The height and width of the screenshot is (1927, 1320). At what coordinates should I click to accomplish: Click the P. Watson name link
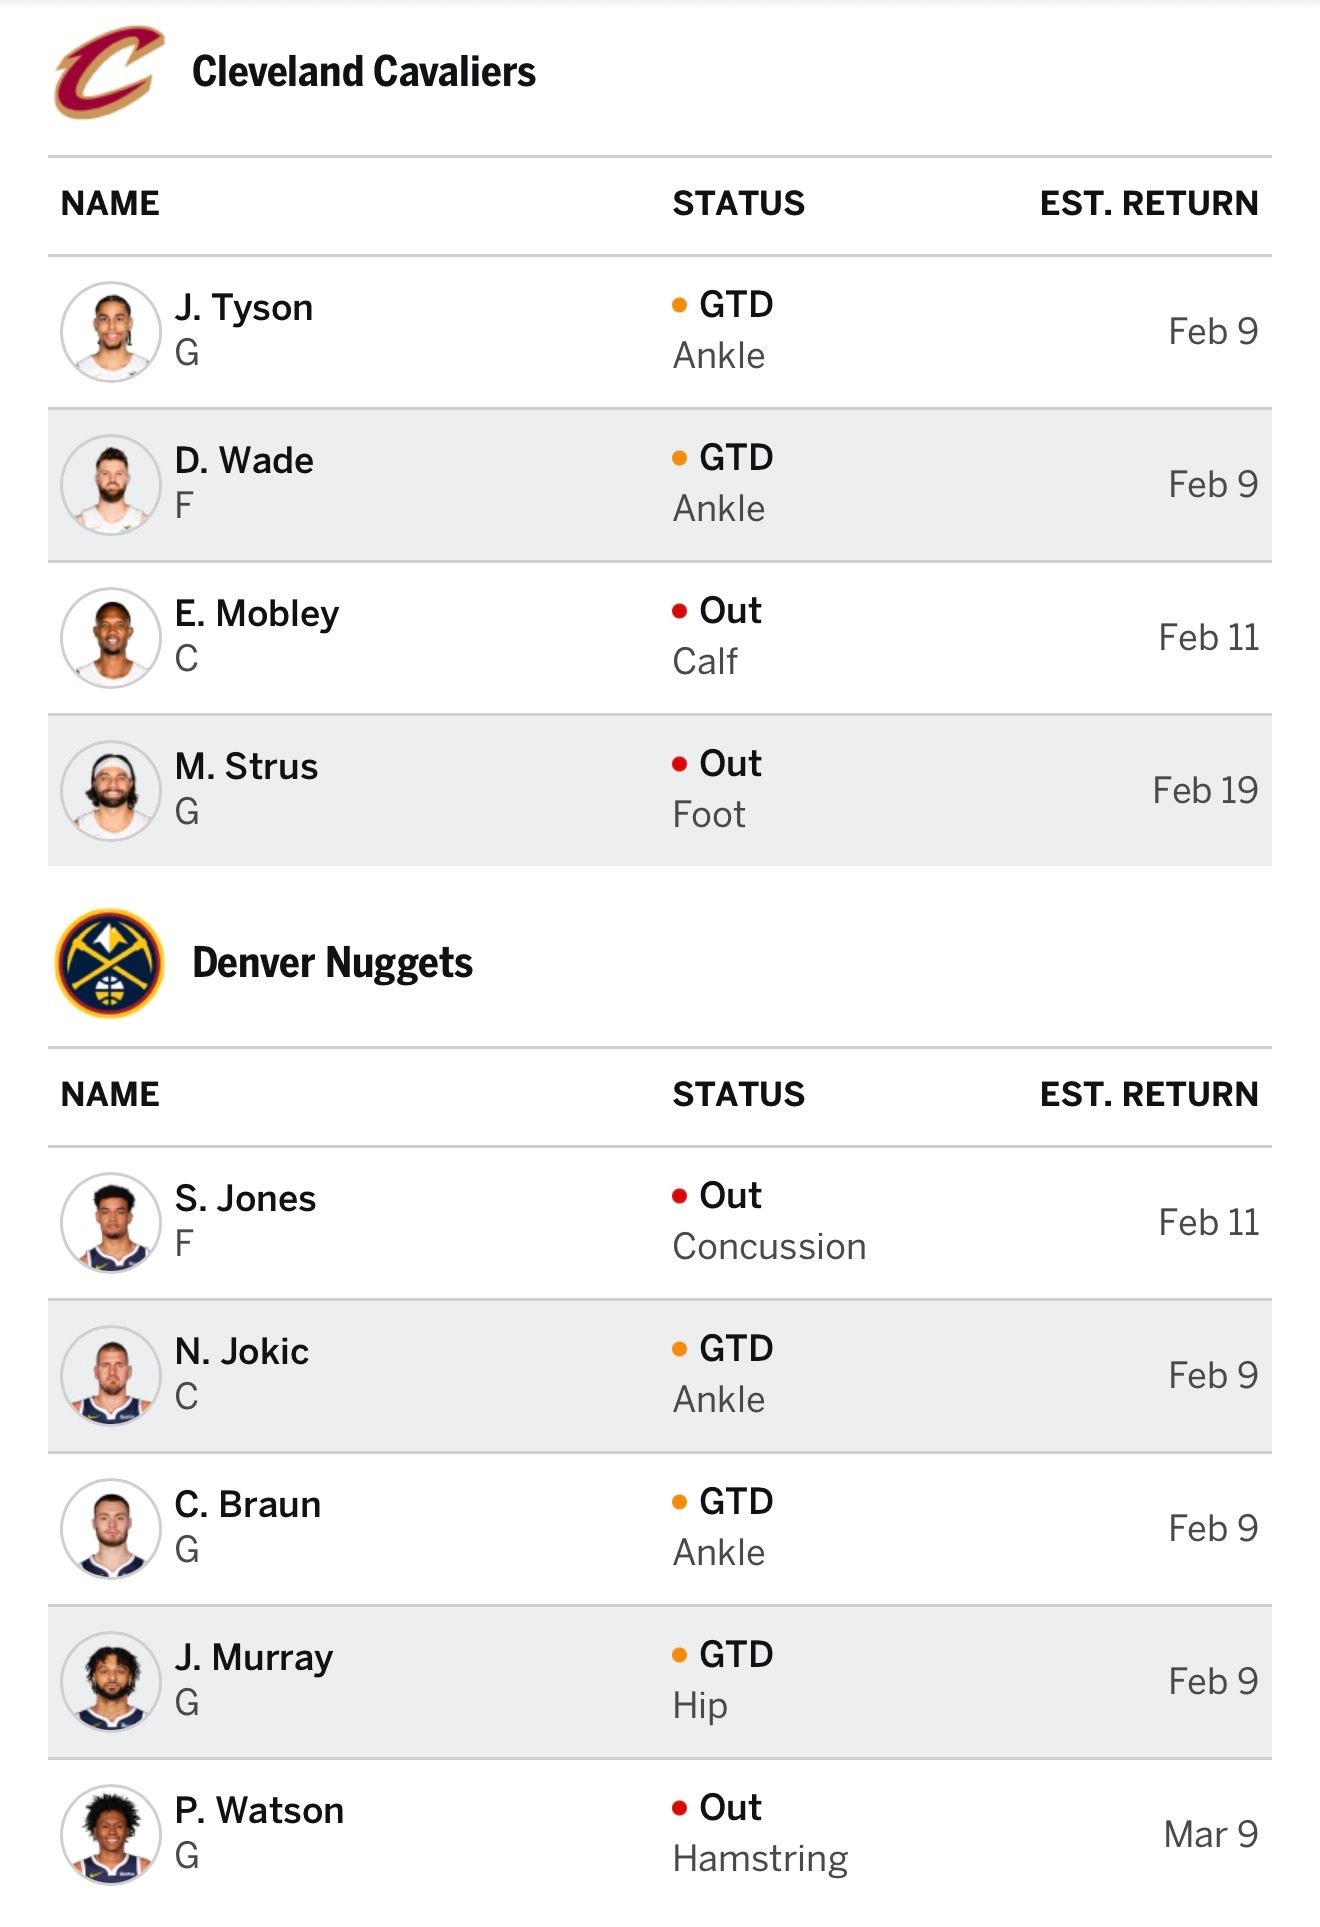(x=259, y=1811)
